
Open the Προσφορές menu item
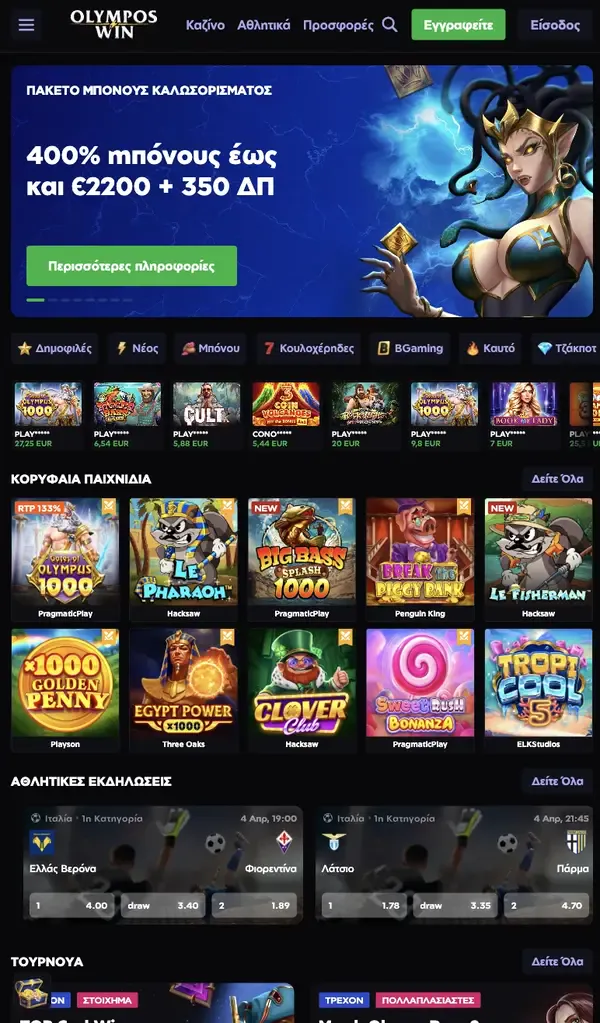pos(338,25)
